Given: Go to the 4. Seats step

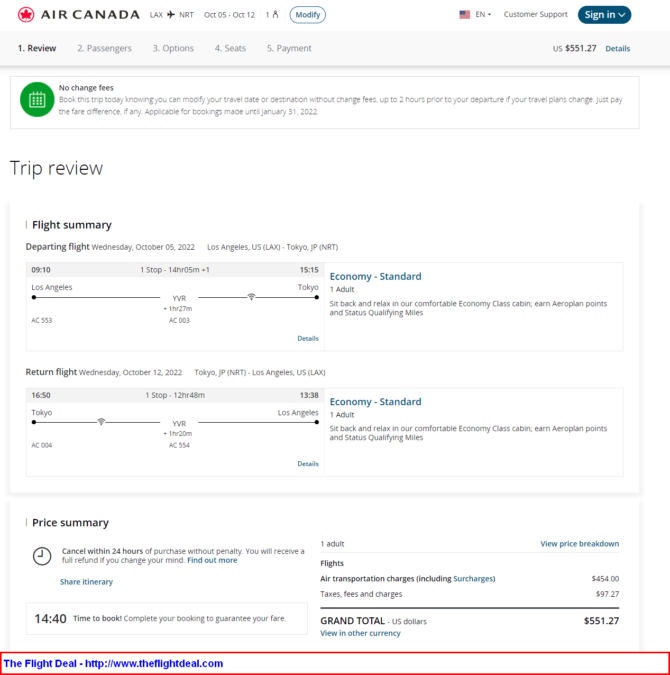Looking at the screenshot, I should 230,48.
